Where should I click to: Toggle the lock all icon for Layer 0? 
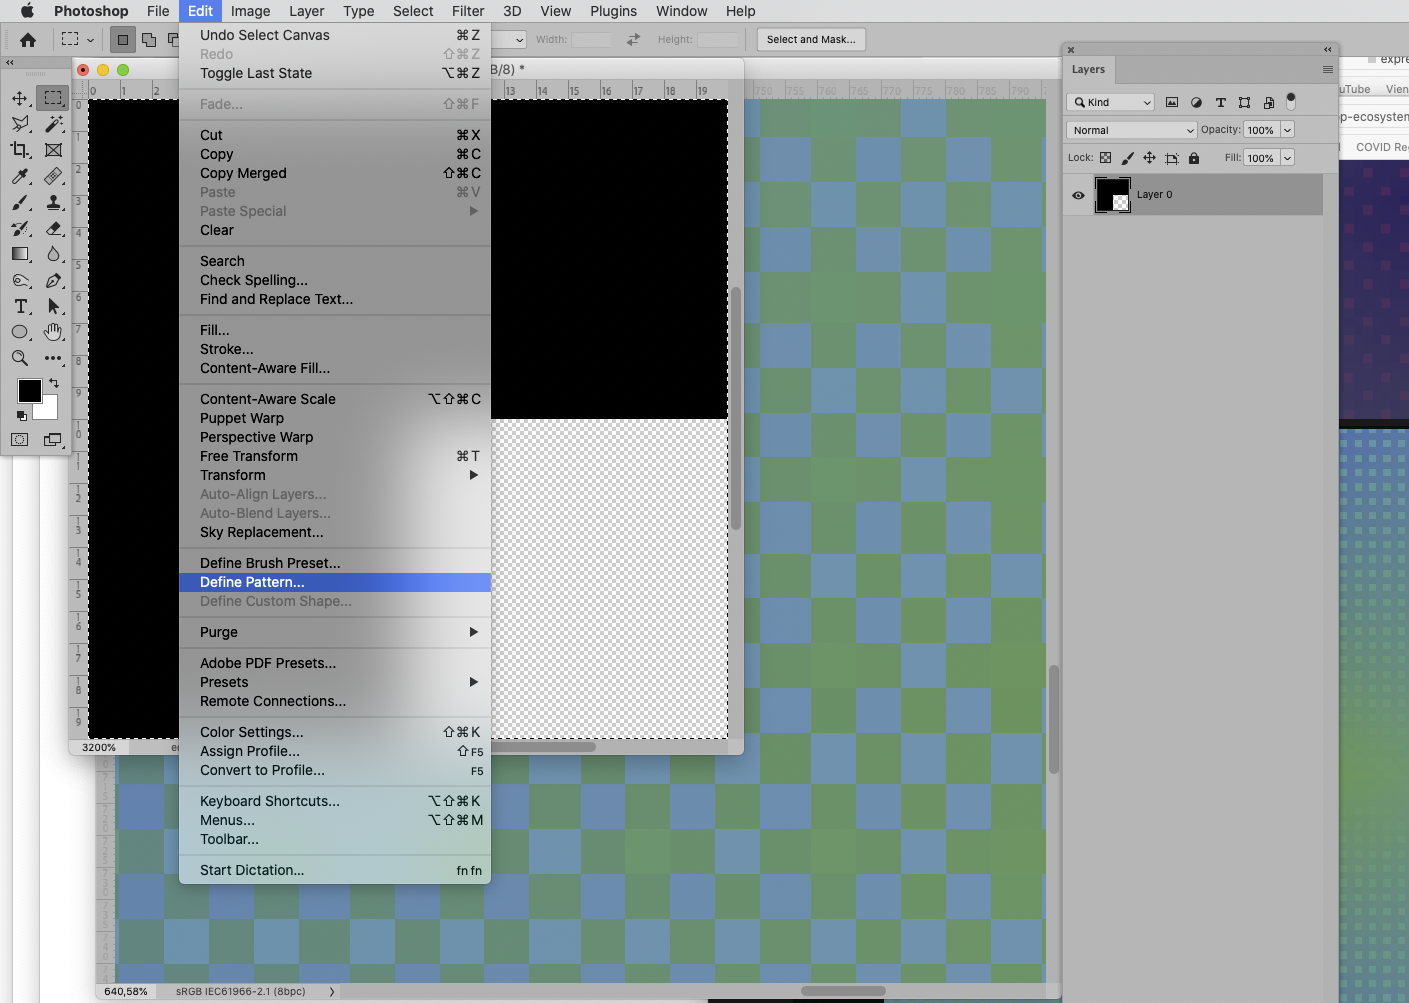coord(1193,157)
